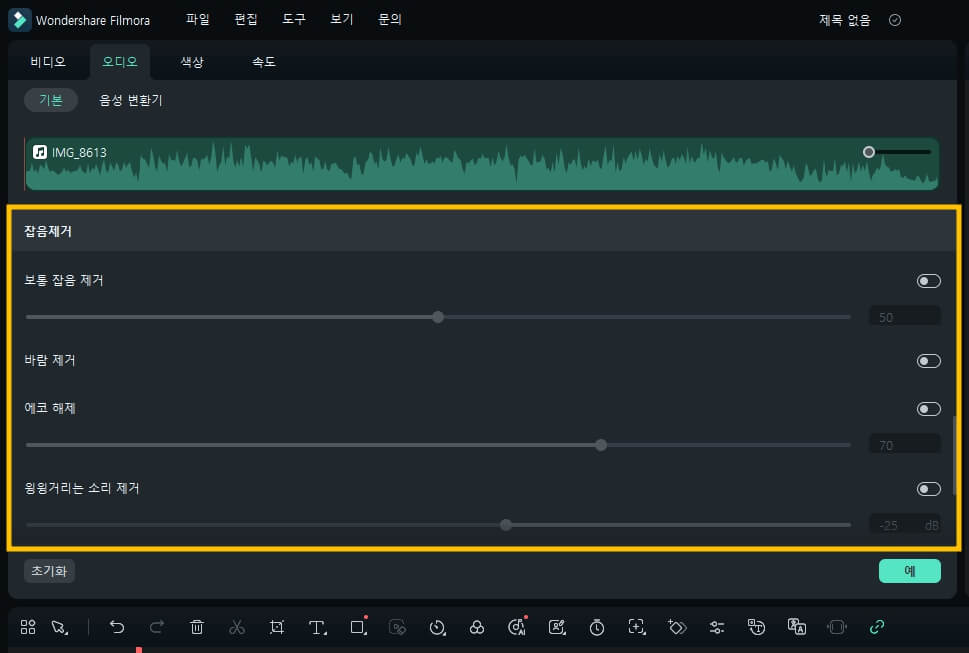Open the crop tool

(277, 628)
